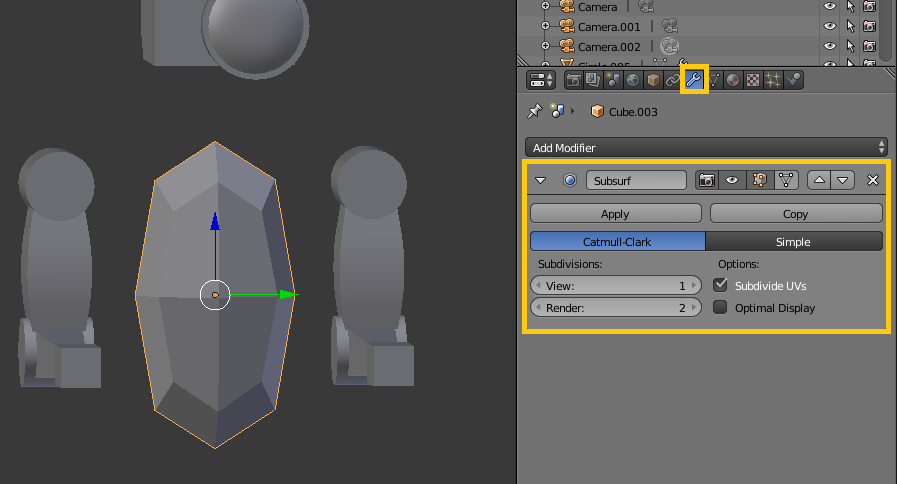Click the breadcrumb arrow after scene icon
The width and height of the screenshot is (897, 484).
(573, 111)
